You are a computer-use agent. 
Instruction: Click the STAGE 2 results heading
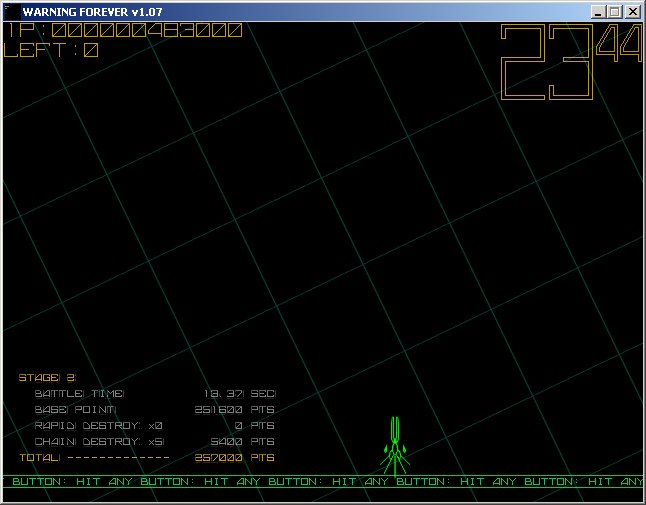point(48,378)
